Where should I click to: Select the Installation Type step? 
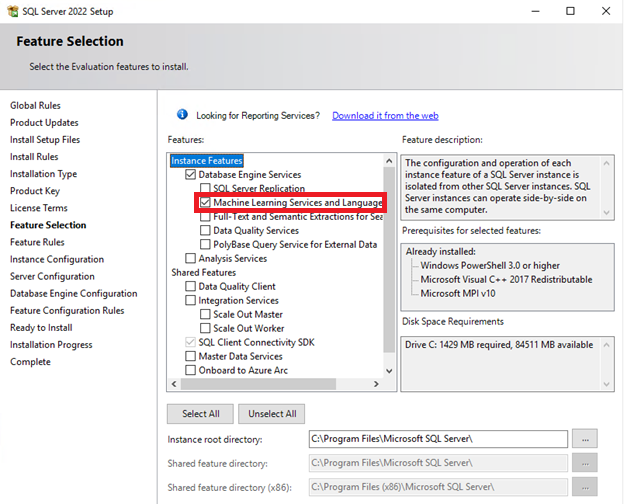click(x=43, y=174)
